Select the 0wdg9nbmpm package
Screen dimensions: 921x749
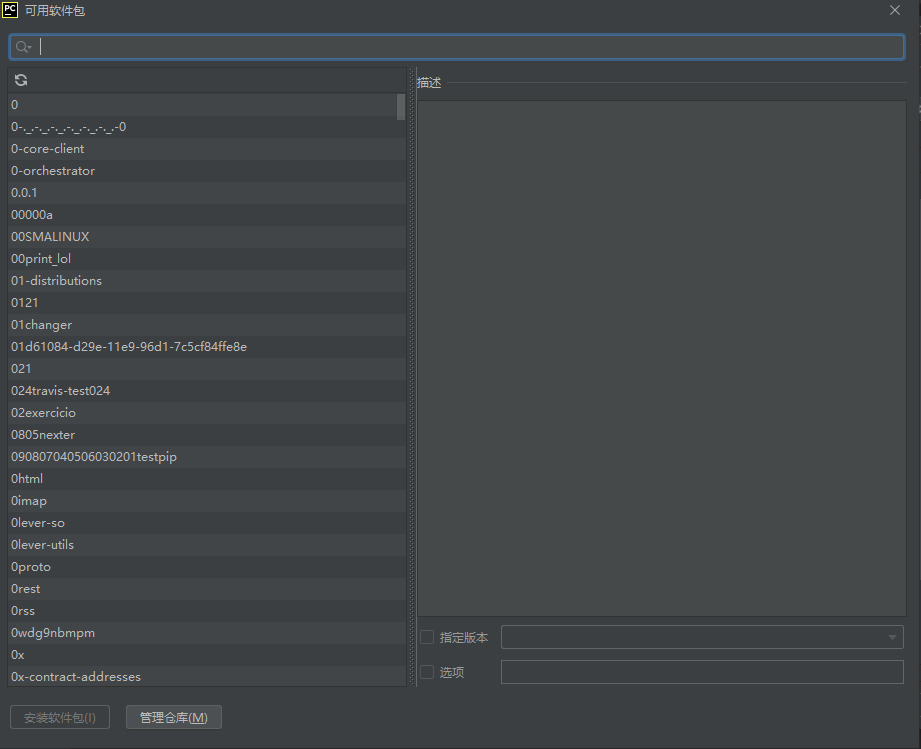tap(207, 633)
